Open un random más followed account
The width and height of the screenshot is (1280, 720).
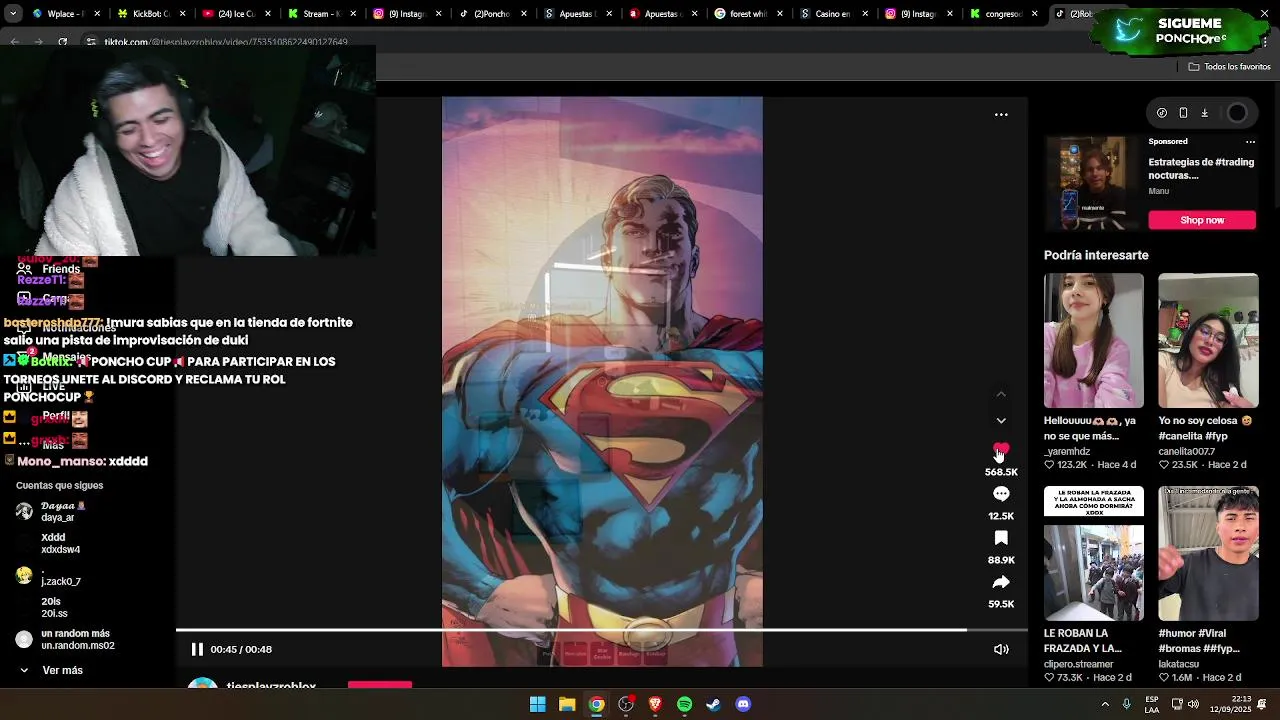pos(66,640)
